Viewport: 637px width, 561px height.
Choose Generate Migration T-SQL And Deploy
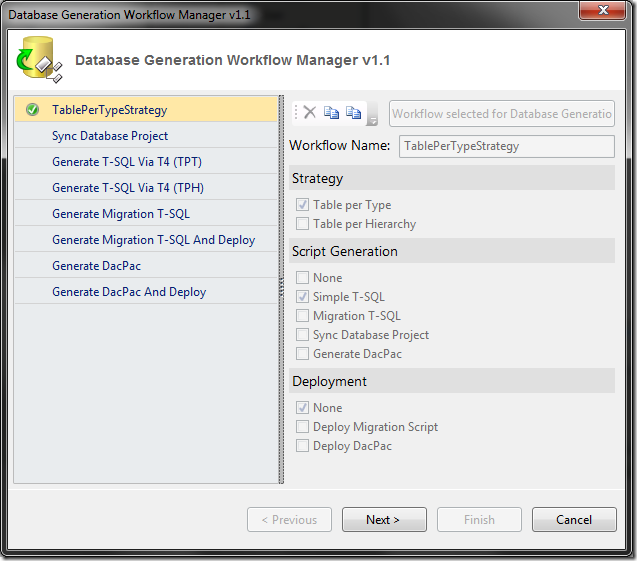[x=146, y=240]
